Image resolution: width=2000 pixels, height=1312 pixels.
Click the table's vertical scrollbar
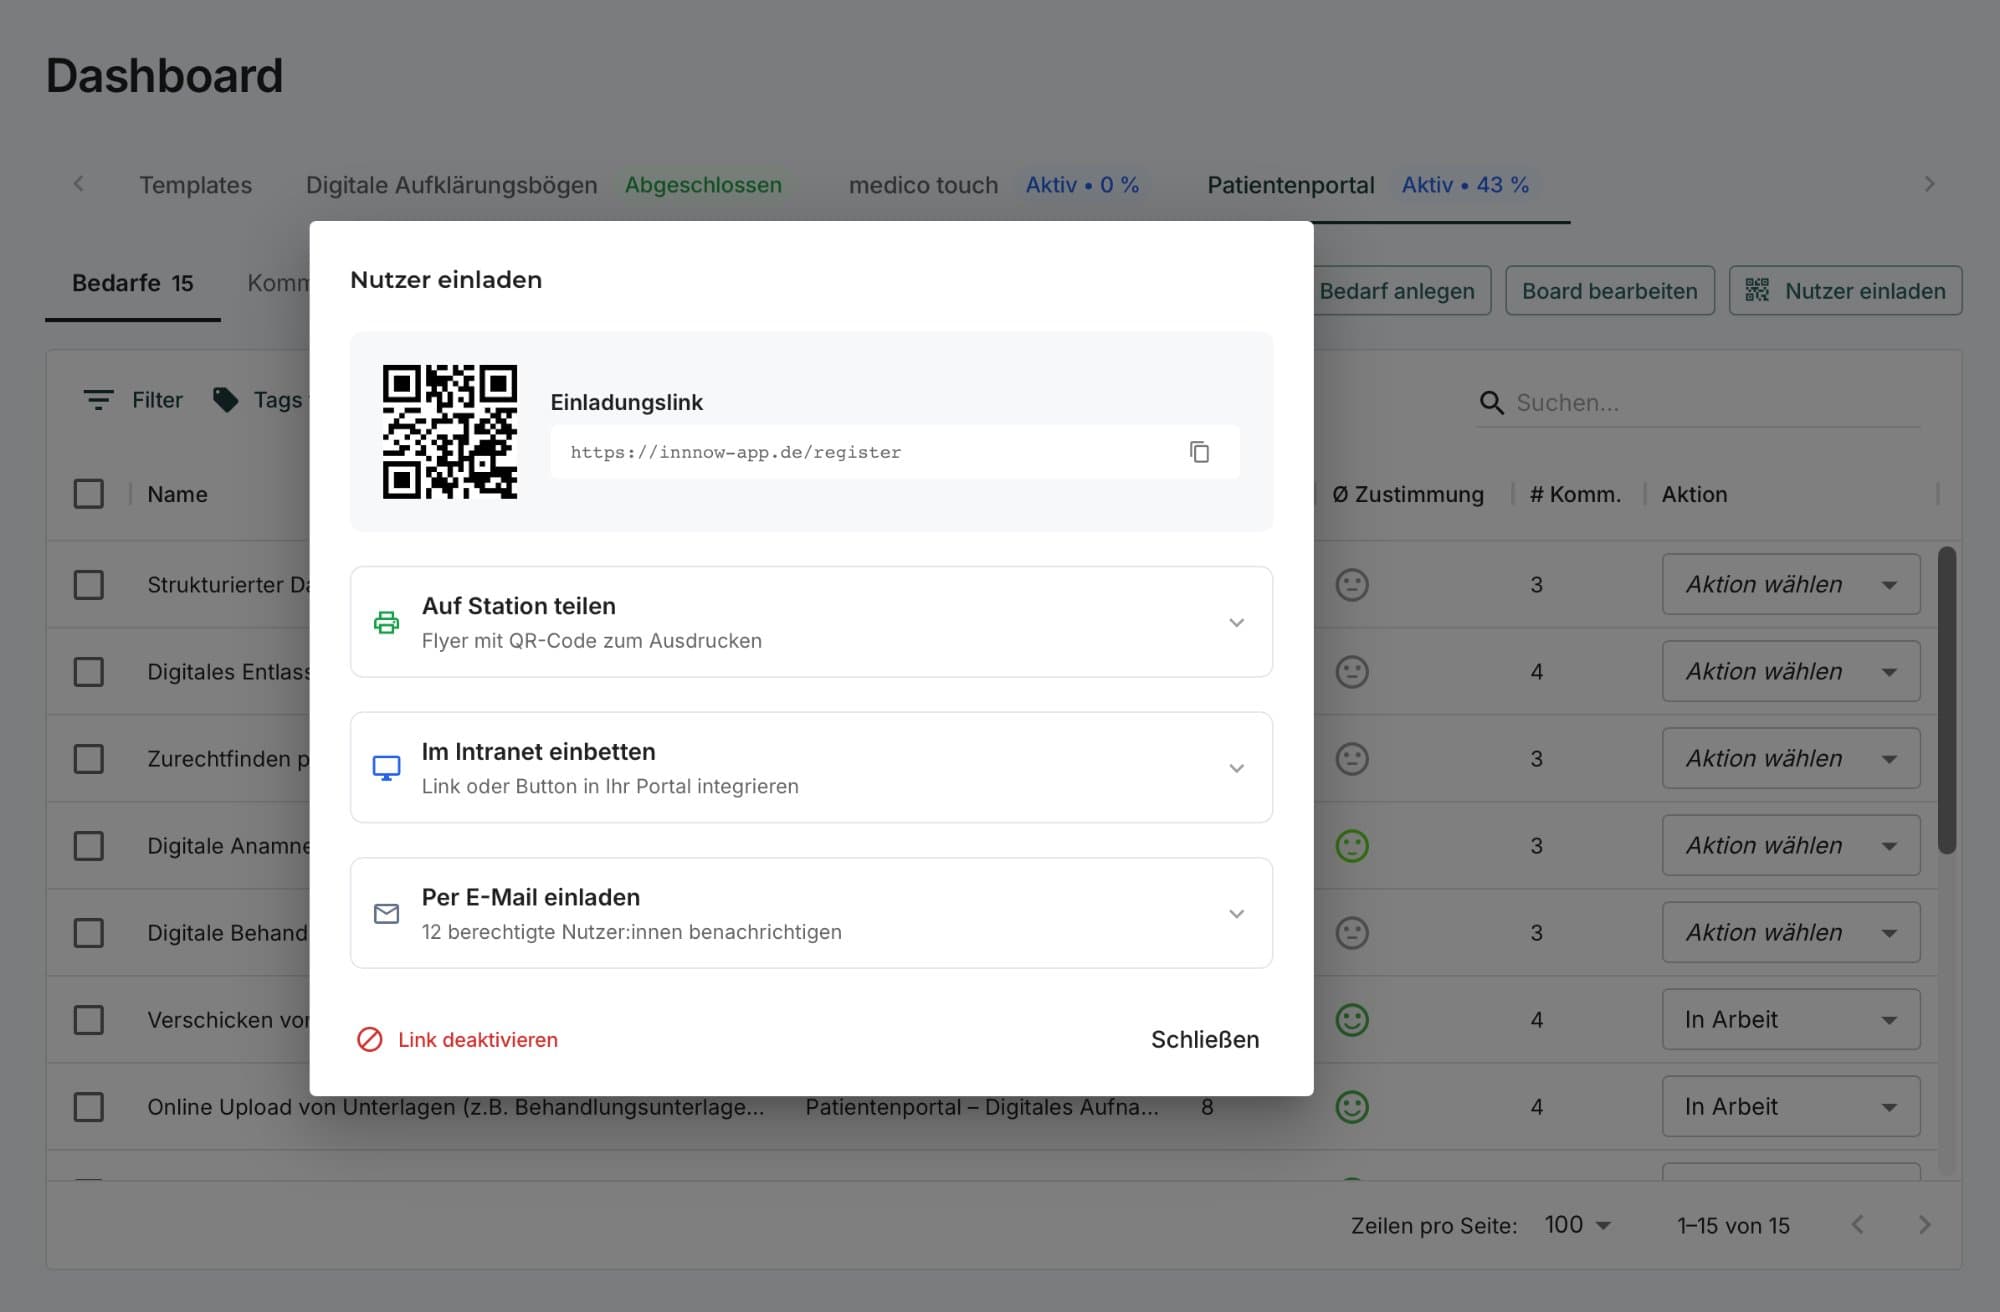pos(1946,700)
